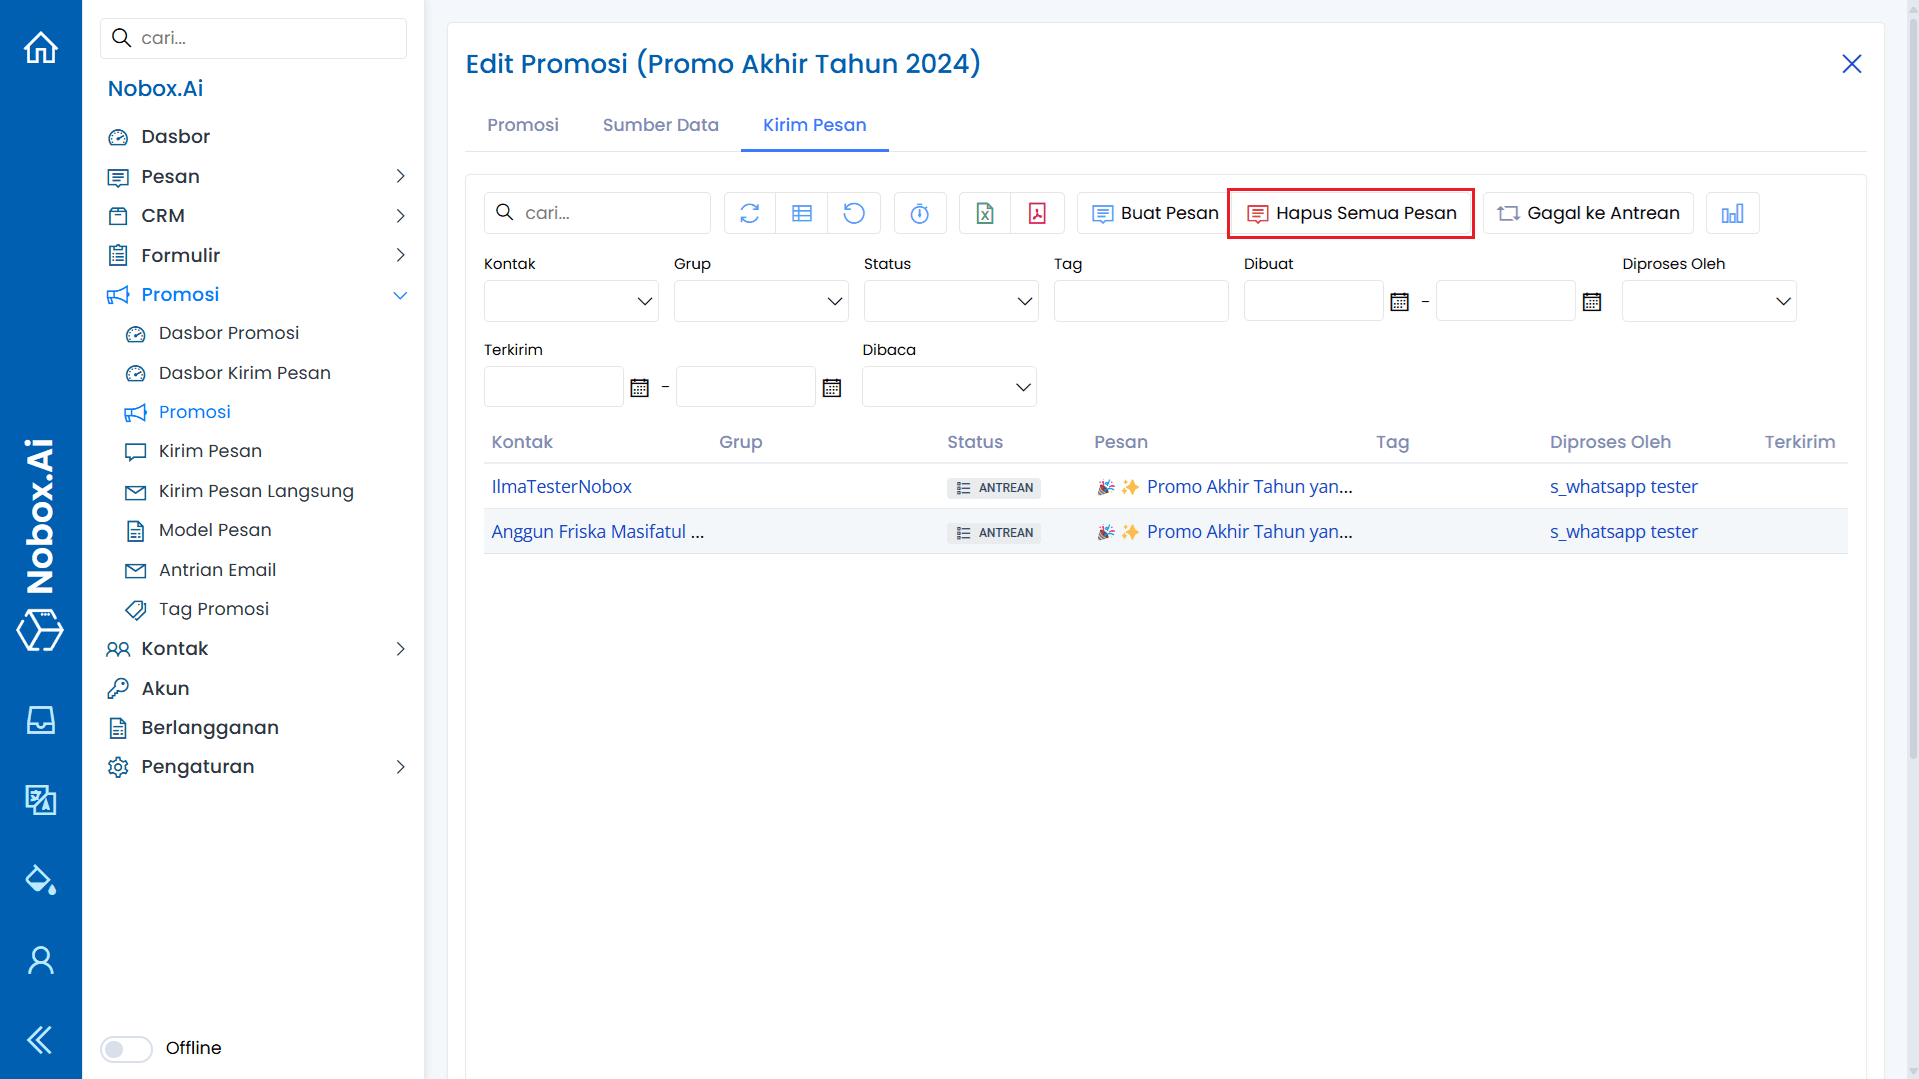Open the IlmaTesterNobox contact link

[x=561, y=487]
